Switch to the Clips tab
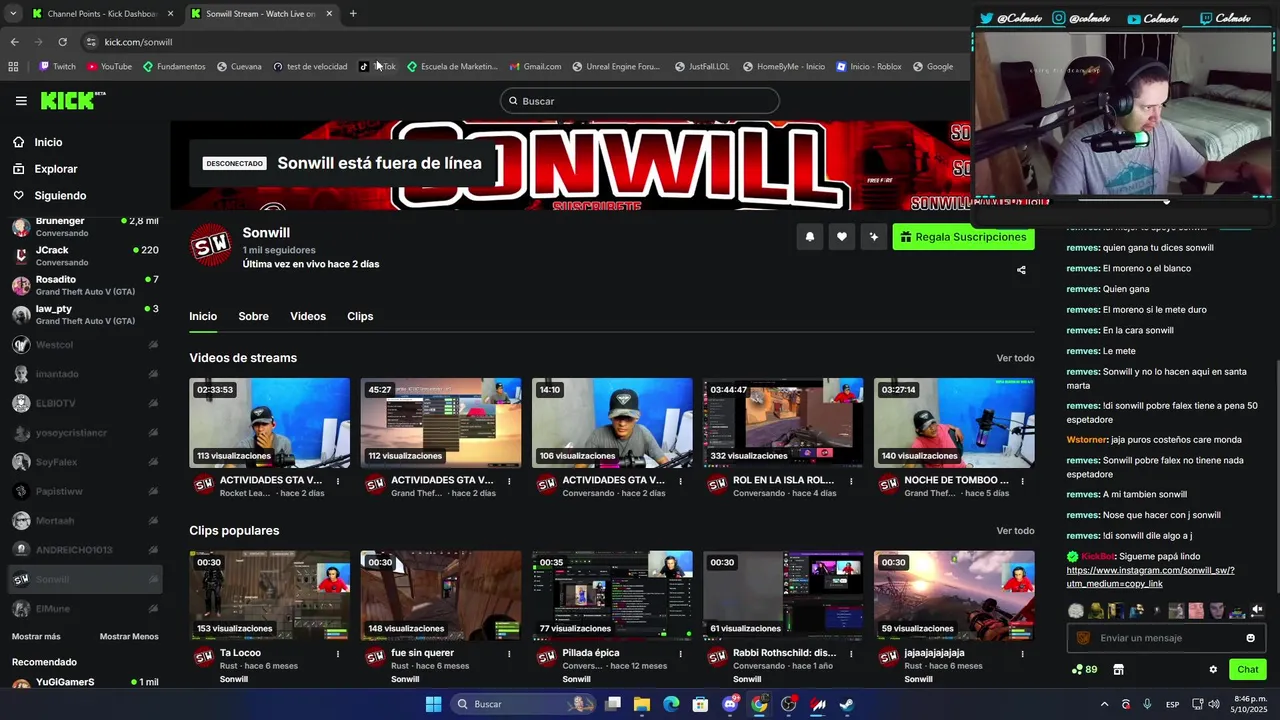The height and width of the screenshot is (720, 1280). point(360,316)
